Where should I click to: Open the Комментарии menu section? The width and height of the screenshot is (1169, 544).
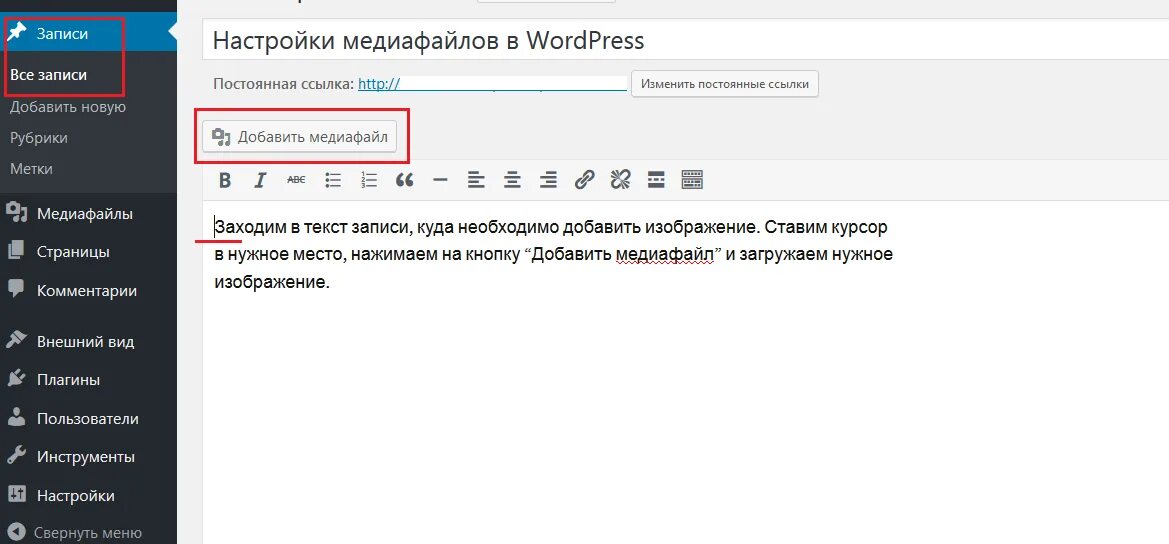click(x=88, y=291)
